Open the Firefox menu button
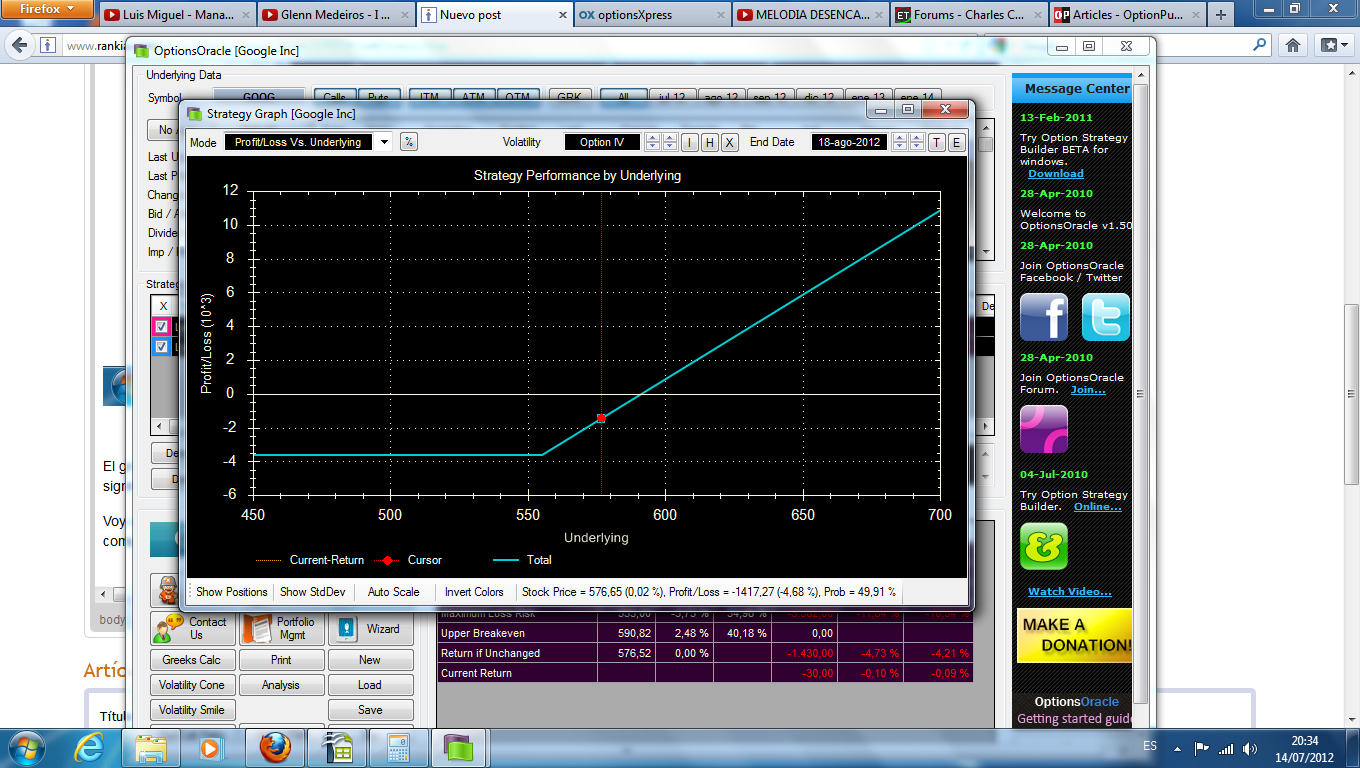The height and width of the screenshot is (768, 1360). (48, 9)
